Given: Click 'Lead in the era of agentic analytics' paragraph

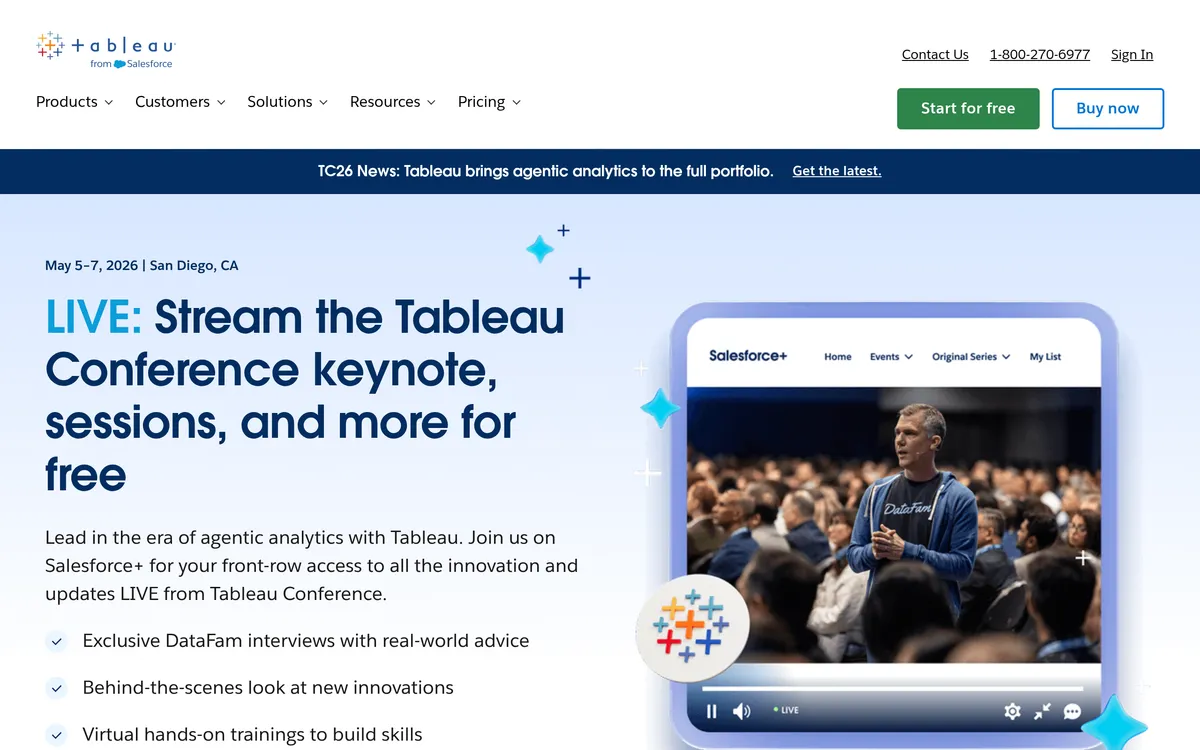Looking at the screenshot, I should pos(312,566).
